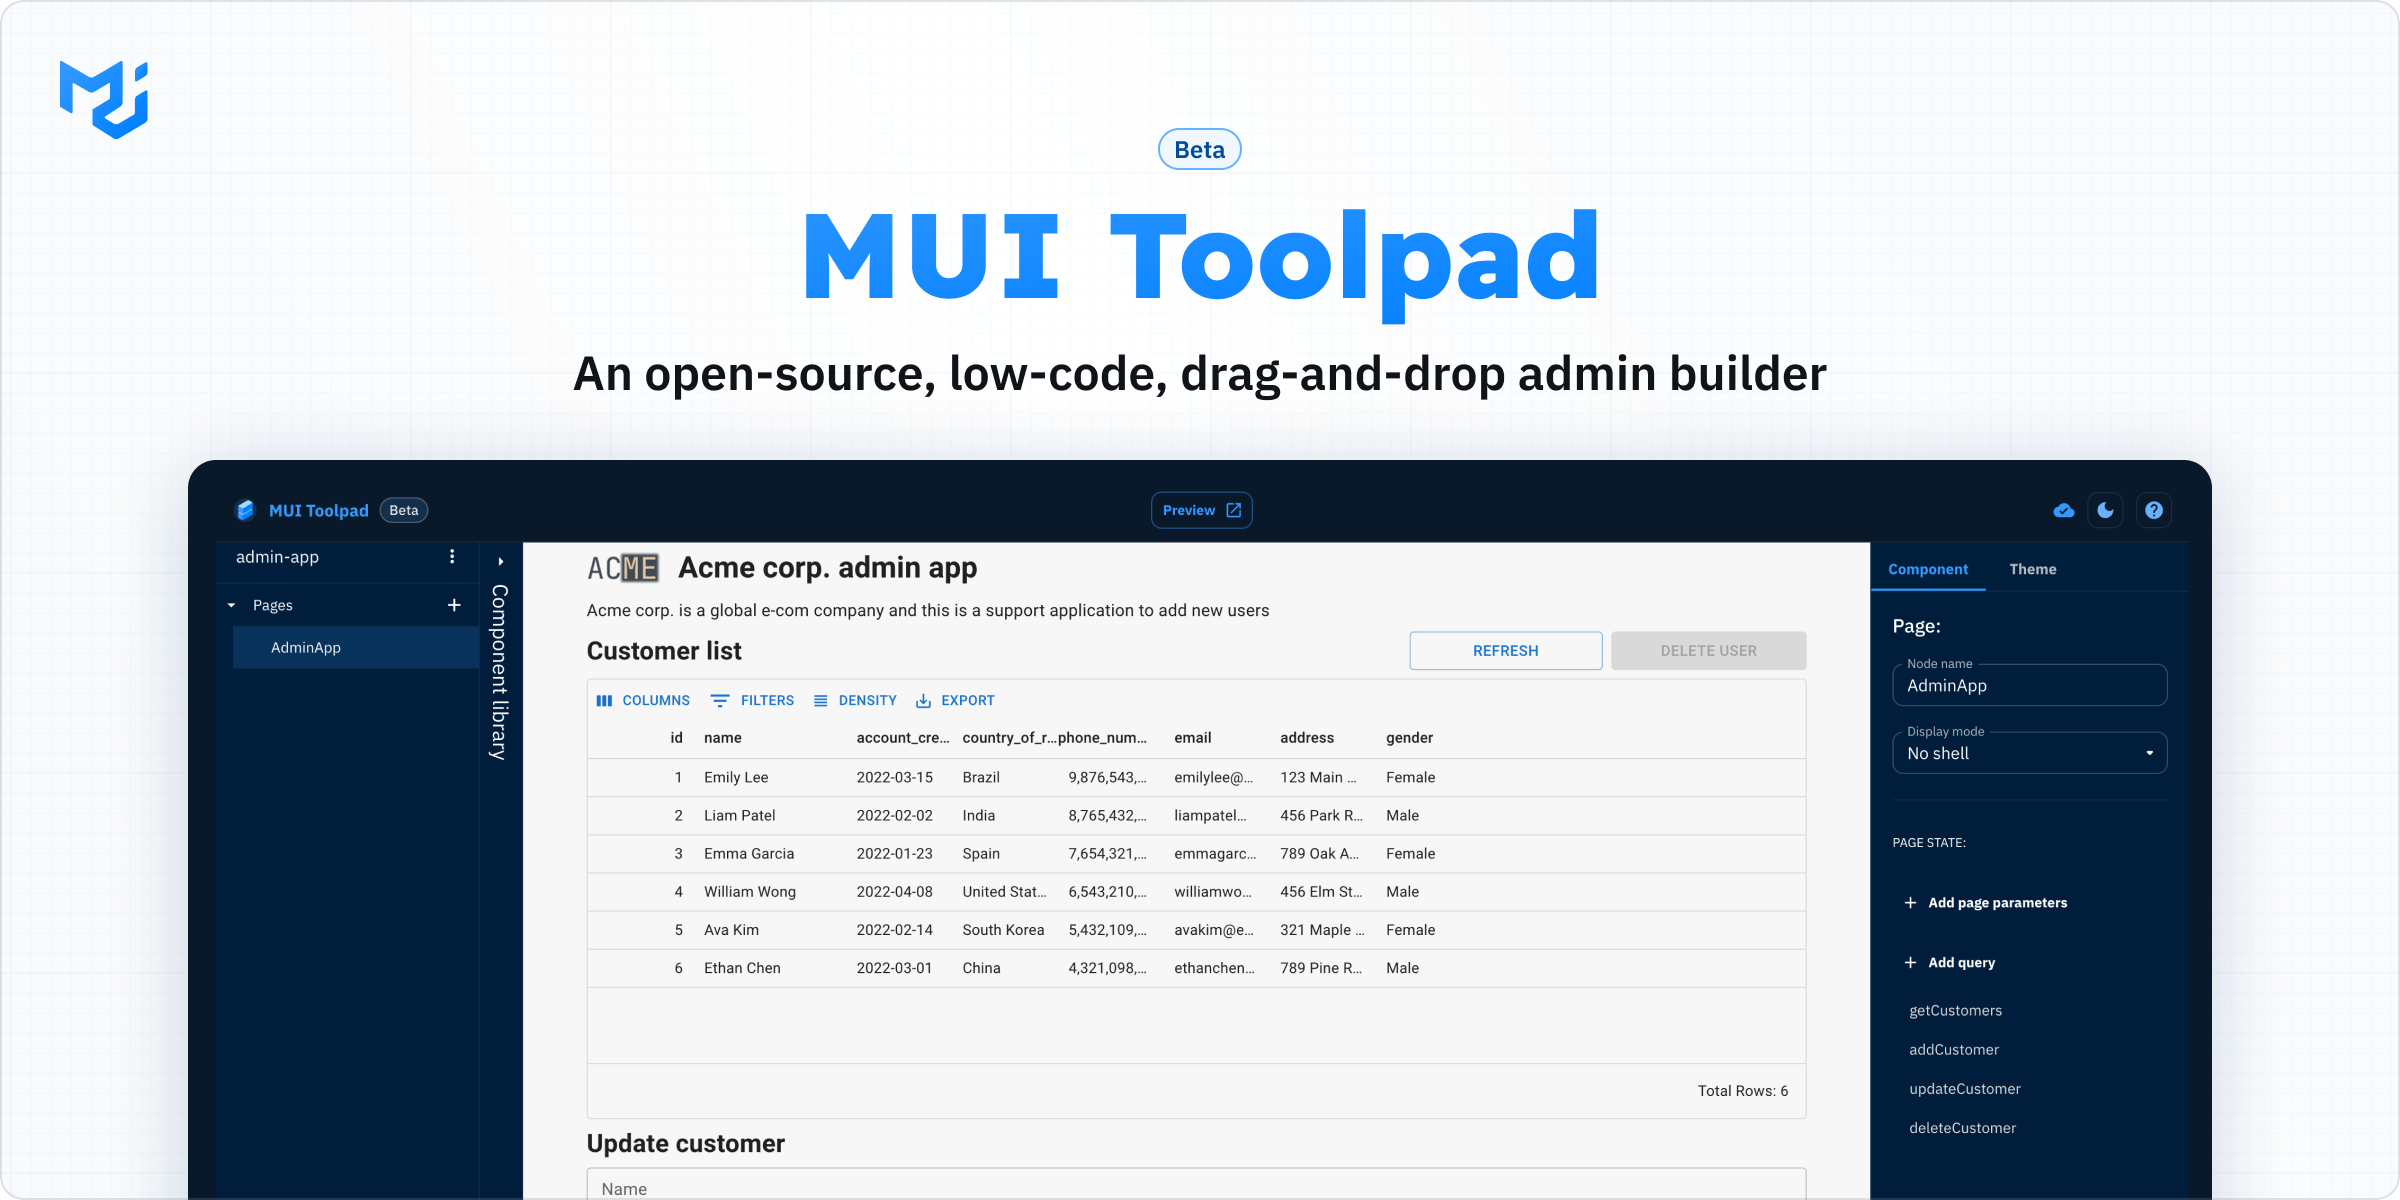Select the getCustomers query
This screenshot has height=1200, width=2400.
[1956, 1010]
